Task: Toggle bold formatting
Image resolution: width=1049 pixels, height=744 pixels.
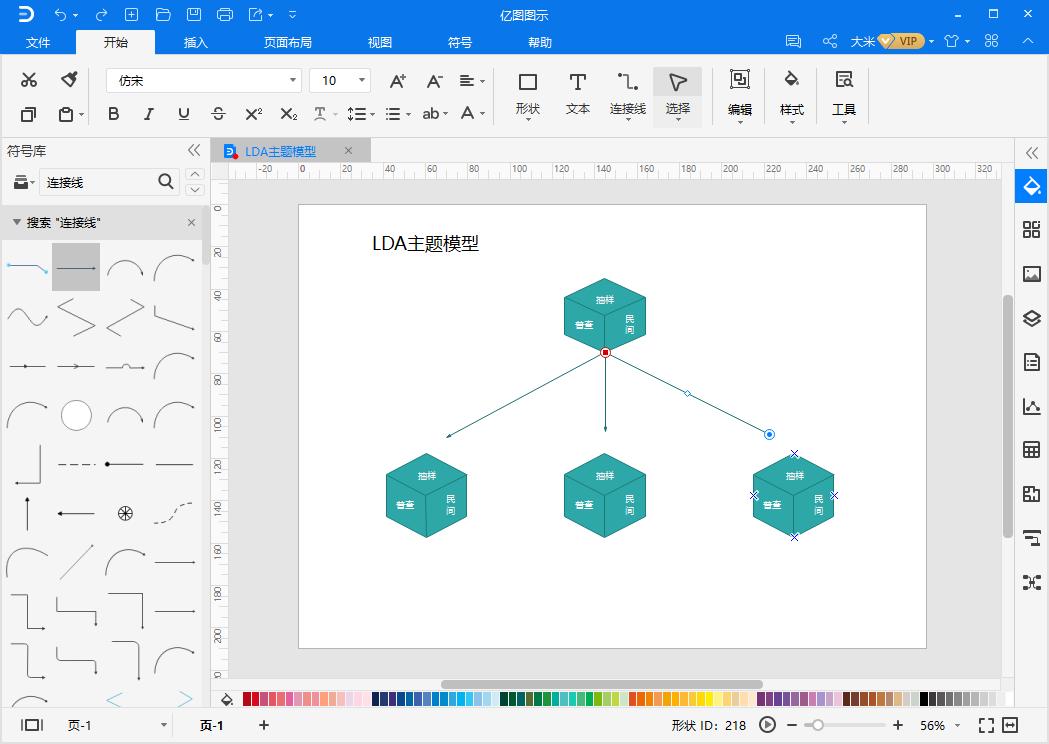Action: [113, 114]
